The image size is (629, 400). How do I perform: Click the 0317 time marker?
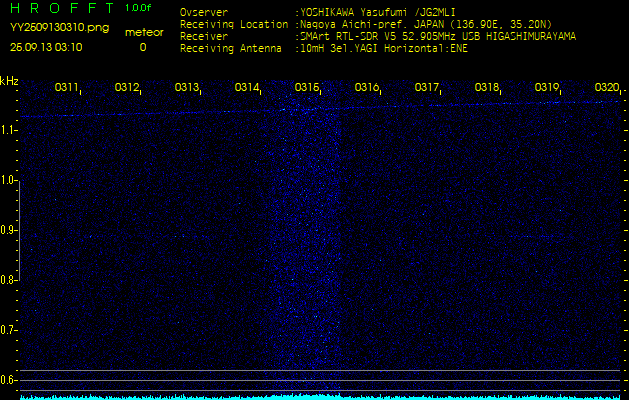click(x=426, y=87)
